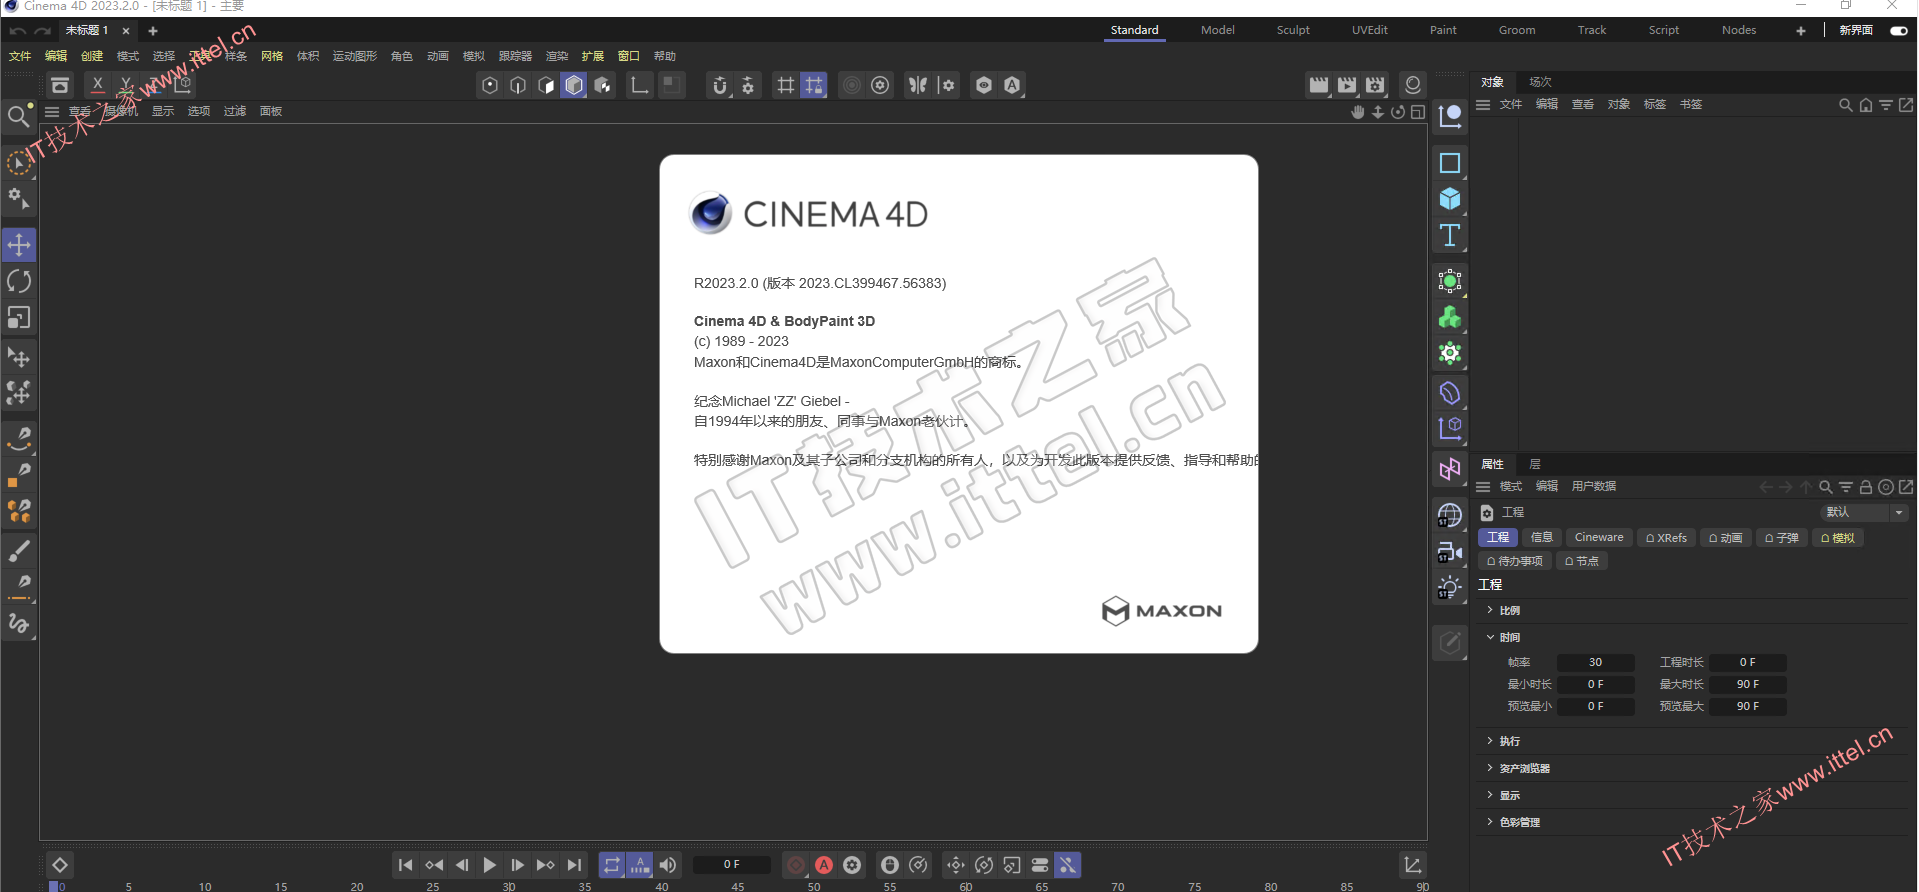Click the Render View clapperboard icon
The width and height of the screenshot is (1919, 892).
(x=1319, y=85)
